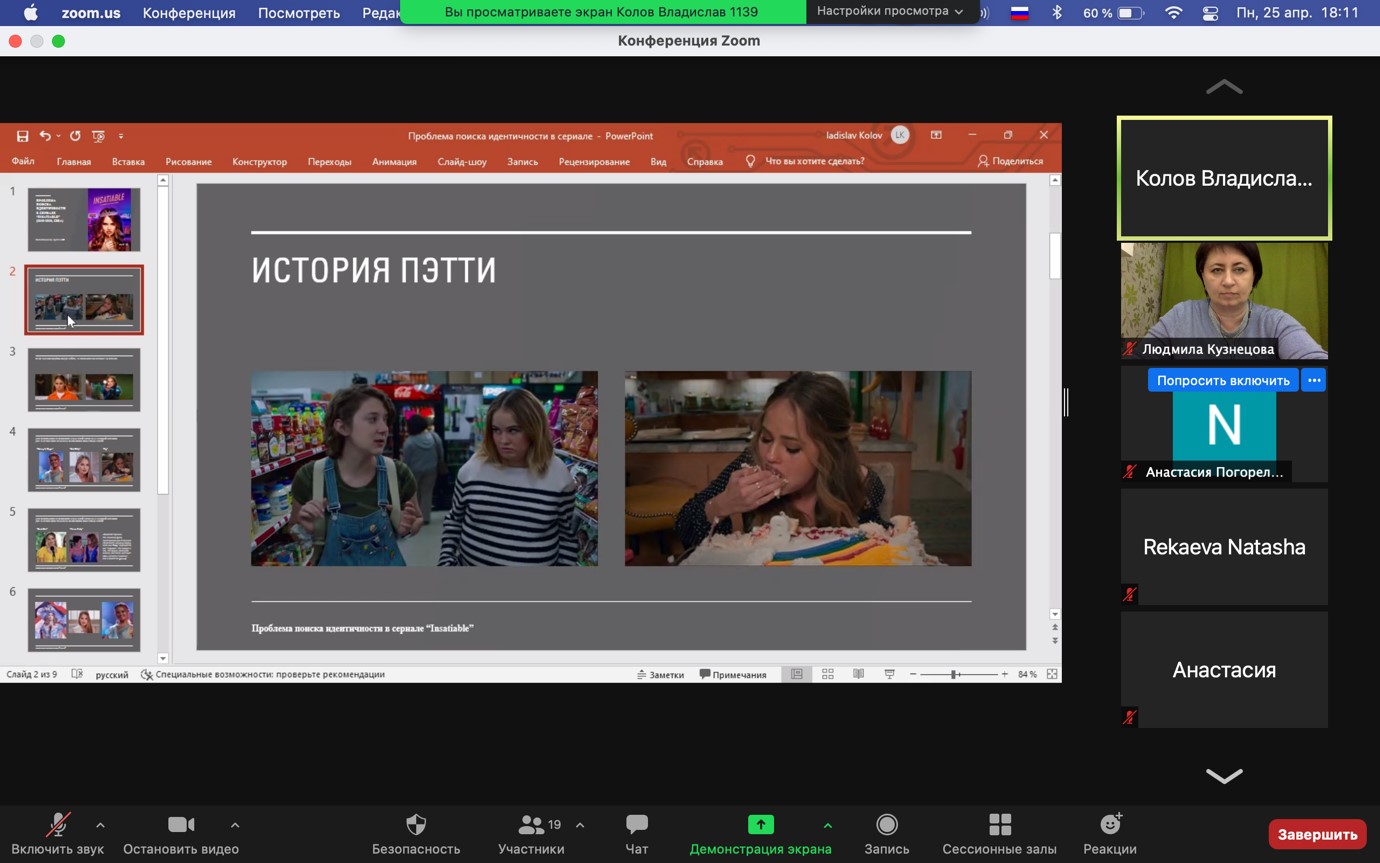
Task: Select slide 4 thumbnail in slide panel
Action: tap(84, 459)
